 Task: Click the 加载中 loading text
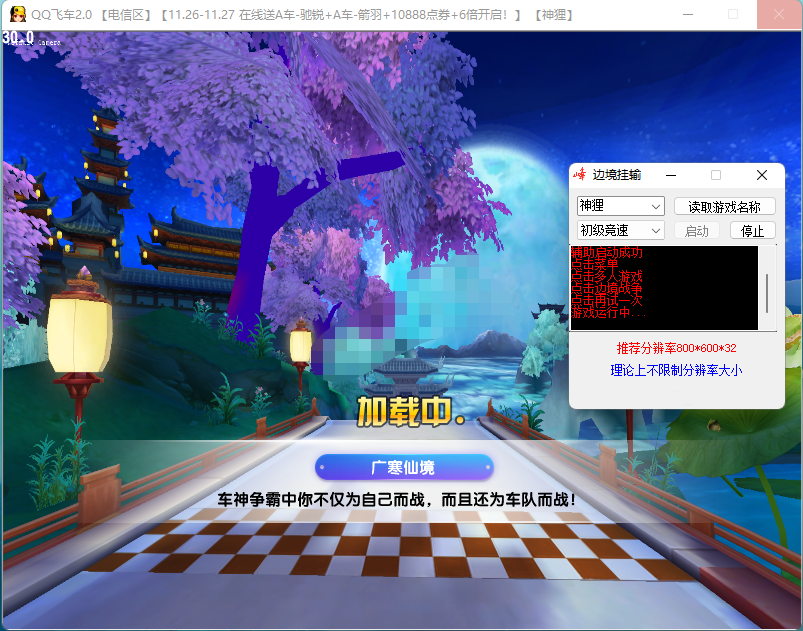(x=410, y=411)
